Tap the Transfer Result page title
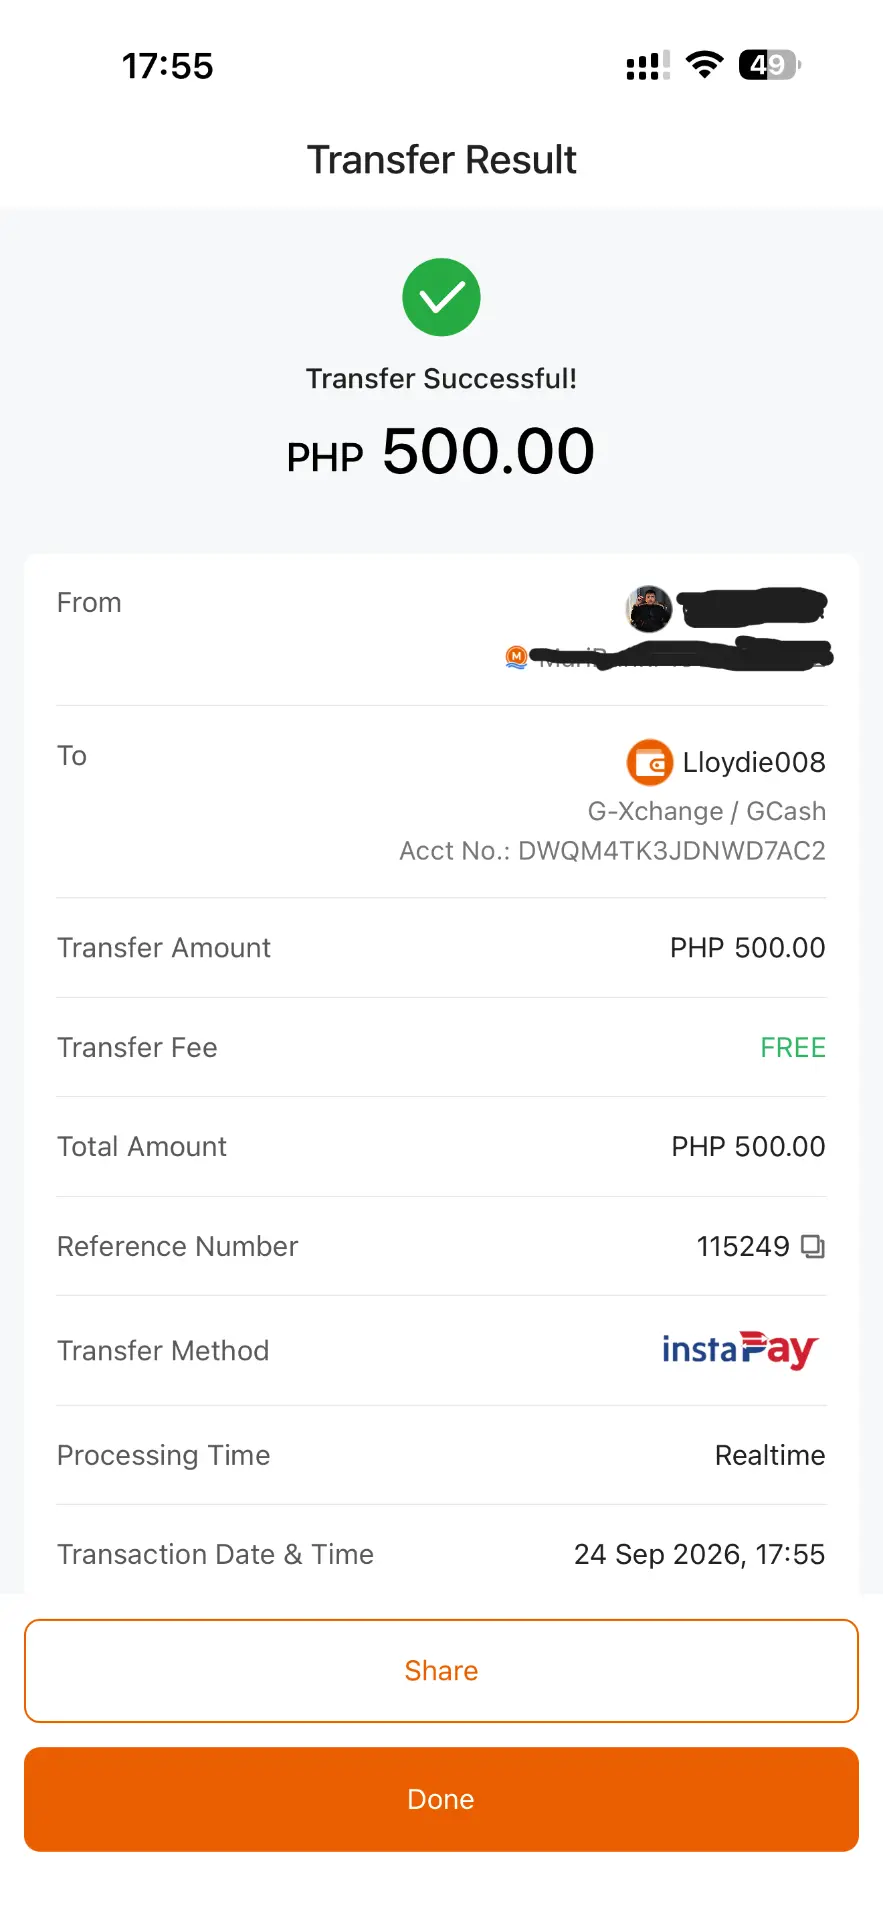This screenshot has width=883, height=1920. 441,160
